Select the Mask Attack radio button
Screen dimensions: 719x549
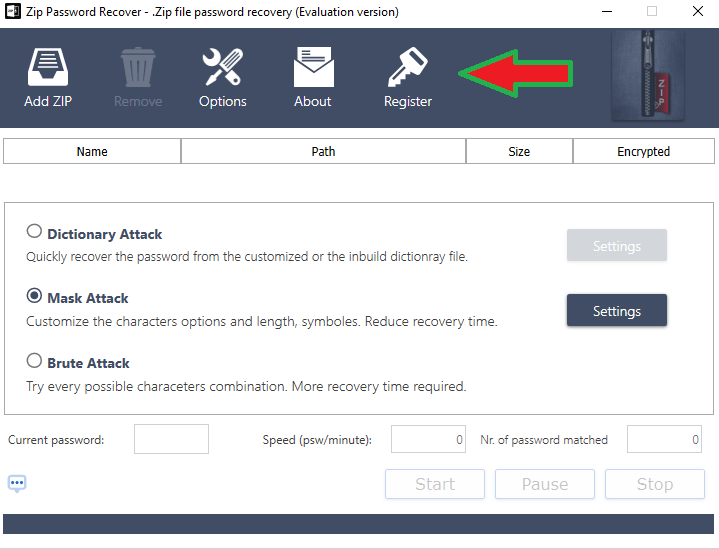pos(34,296)
